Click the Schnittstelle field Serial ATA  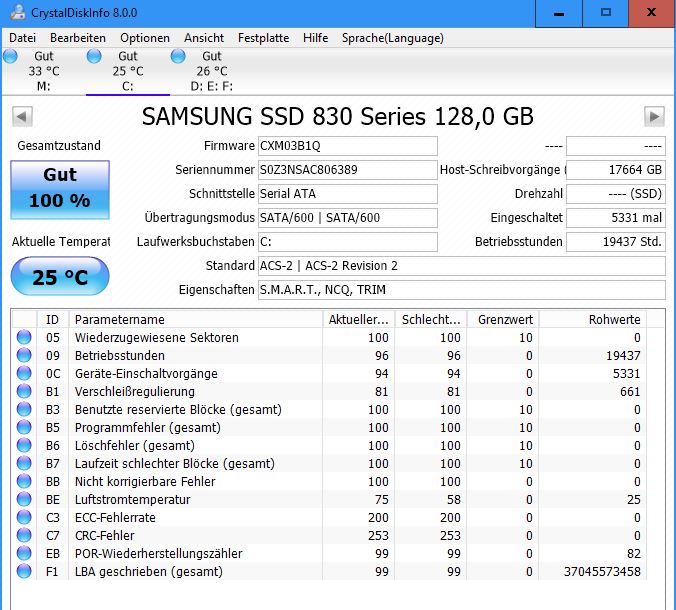[347, 194]
